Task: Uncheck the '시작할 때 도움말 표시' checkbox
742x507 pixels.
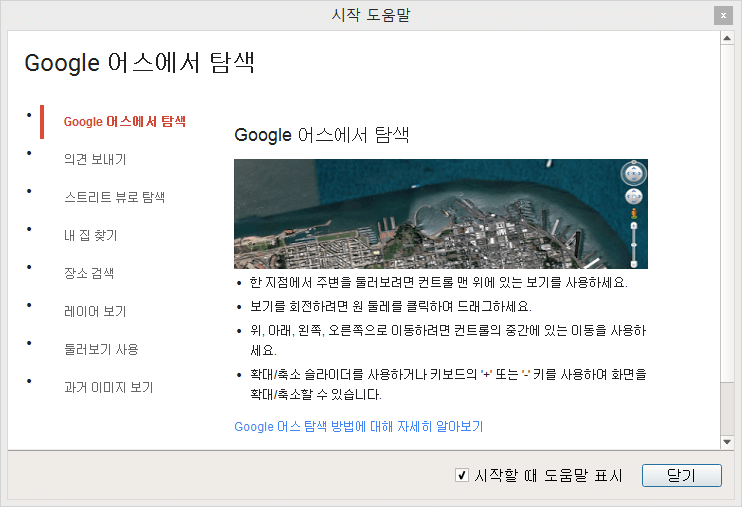Action: (x=461, y=476)
